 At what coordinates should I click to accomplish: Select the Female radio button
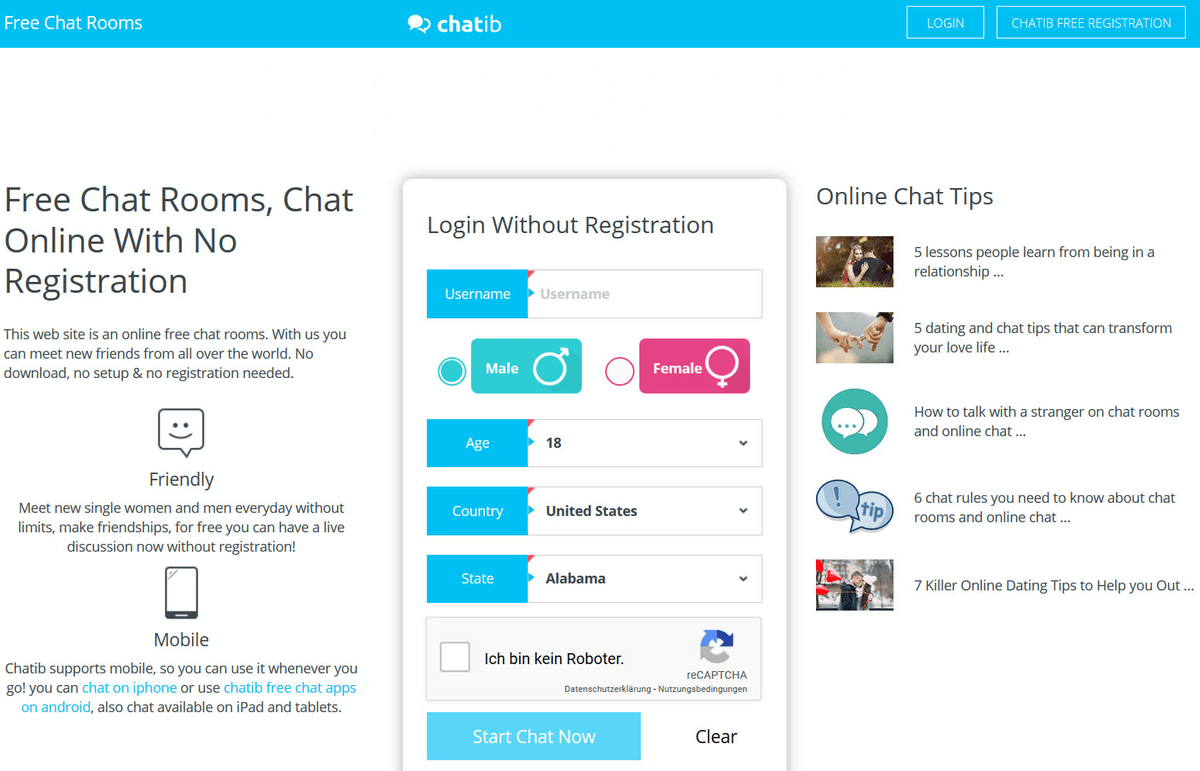coord(619,370)
